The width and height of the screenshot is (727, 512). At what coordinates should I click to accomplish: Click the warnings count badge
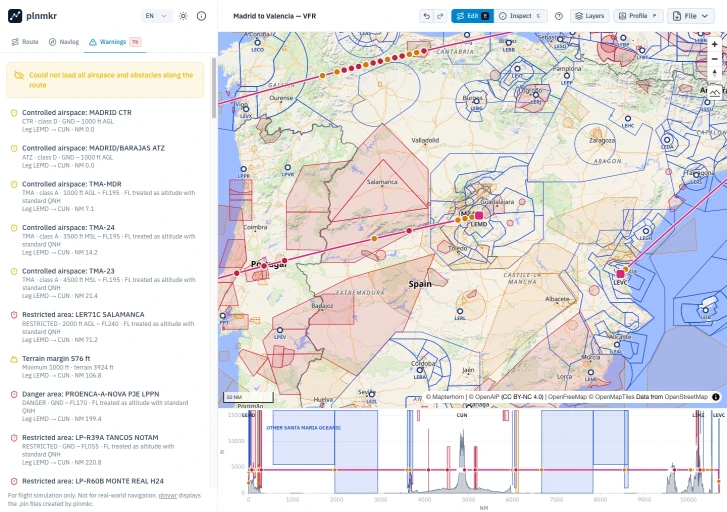pos(135,42)
